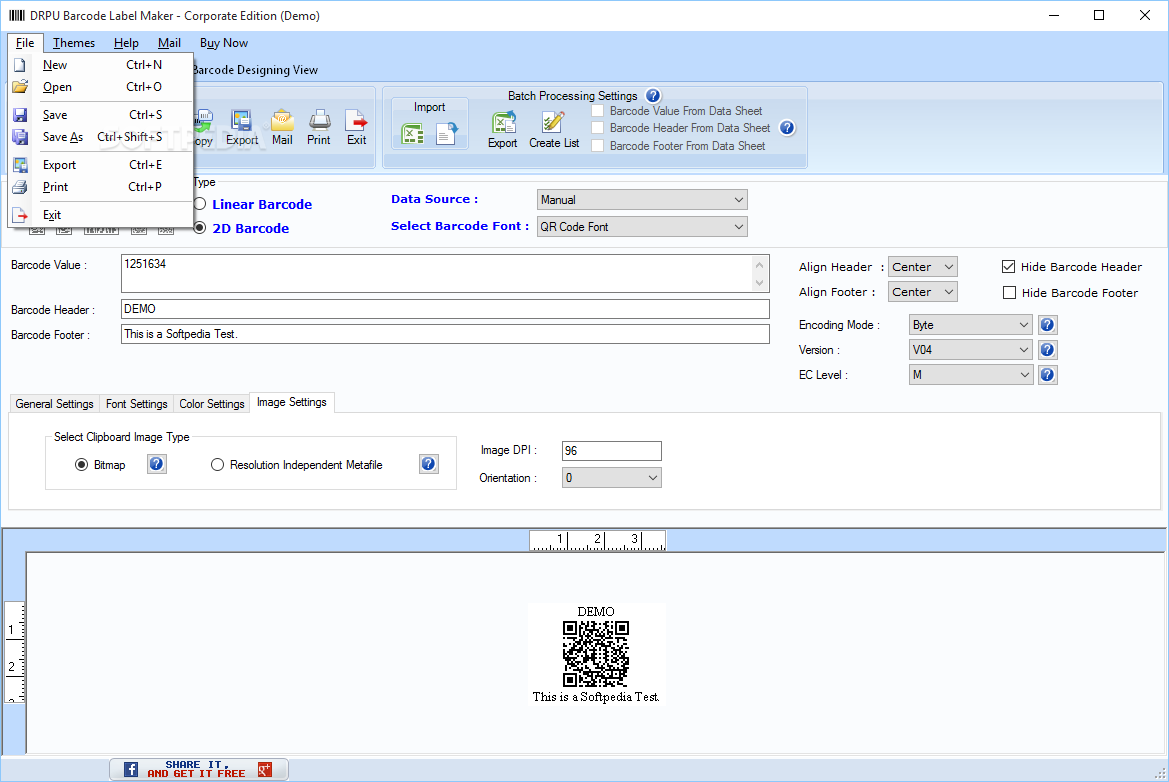Click the Exit toolbar icon
1169x782 pixels.
tap(356, 120)
